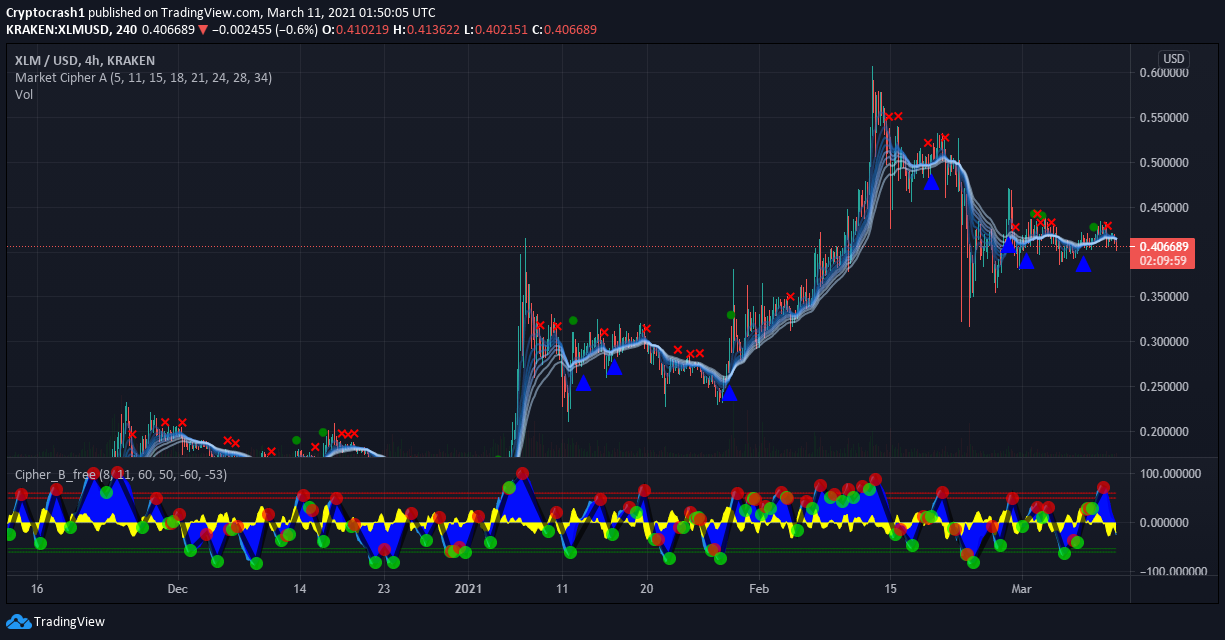Click the 0.200000 price axis label
The height and width of the screenshot is (640, 1225).
point(1163,432)
